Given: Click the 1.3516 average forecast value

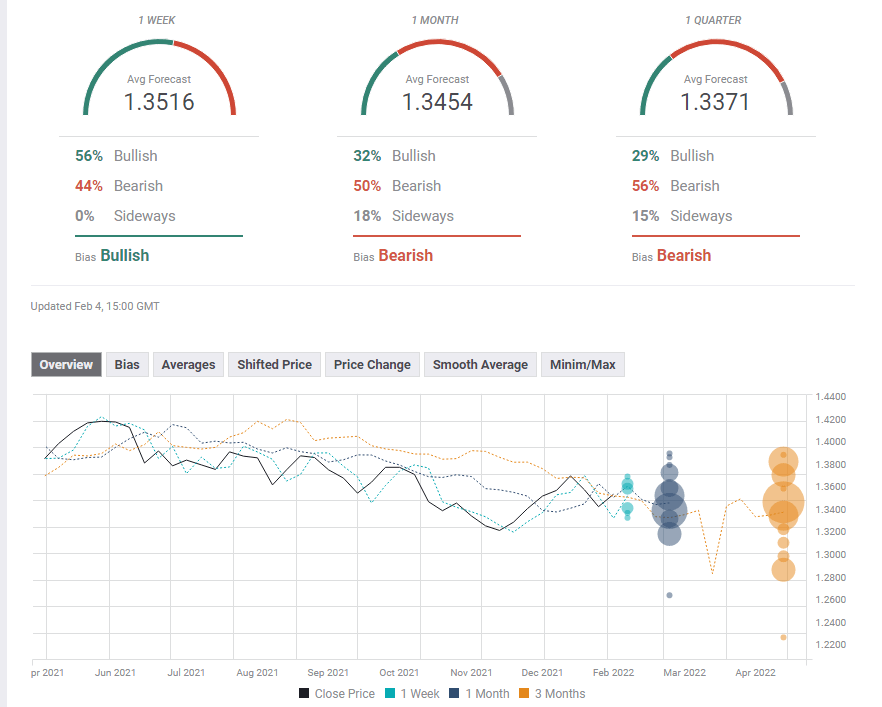Looking at the screenshot, I should pos(159,101).
